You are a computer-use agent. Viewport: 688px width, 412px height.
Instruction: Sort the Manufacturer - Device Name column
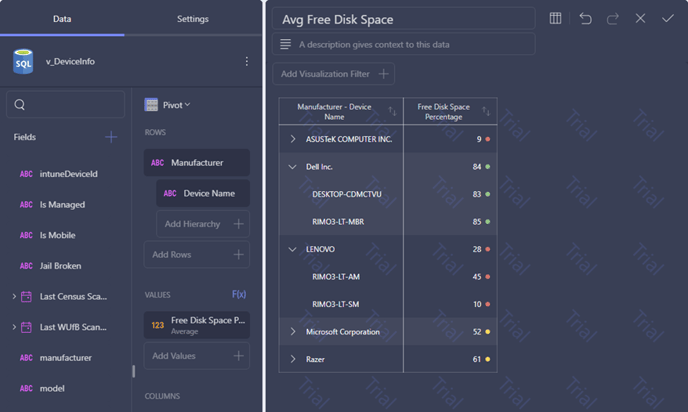tap(392, 111)
